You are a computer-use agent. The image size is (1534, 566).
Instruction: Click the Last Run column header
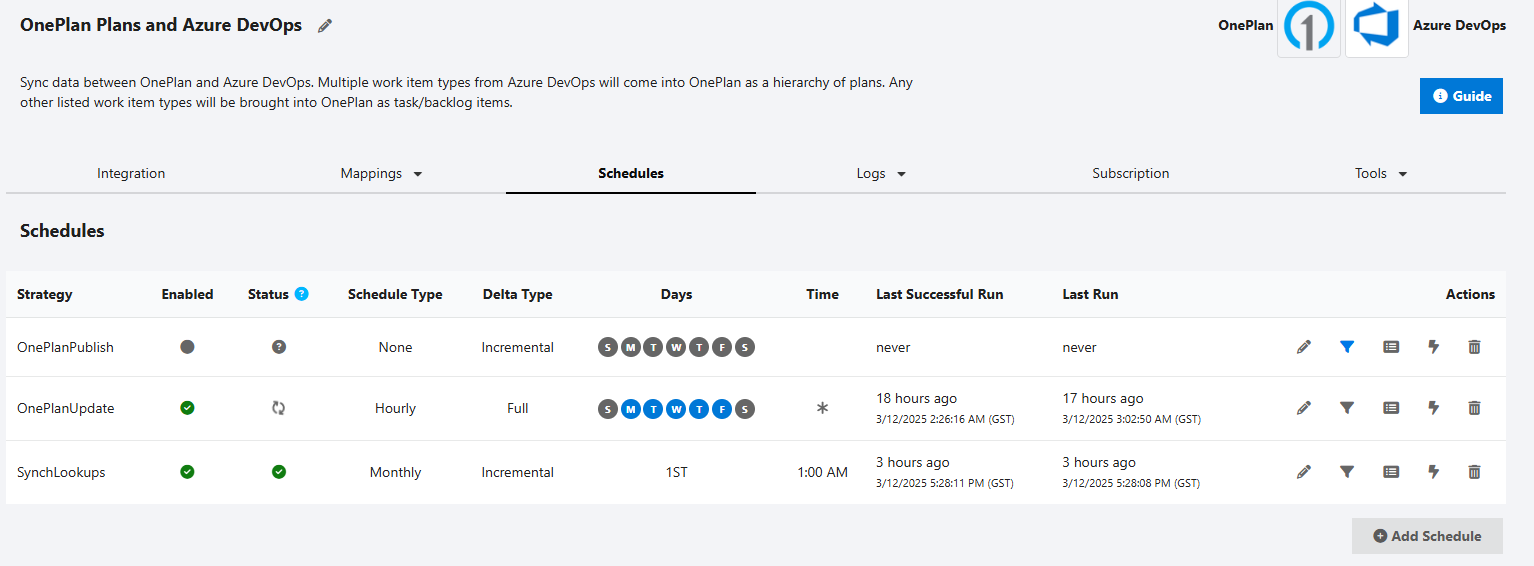pos(1090,294)
